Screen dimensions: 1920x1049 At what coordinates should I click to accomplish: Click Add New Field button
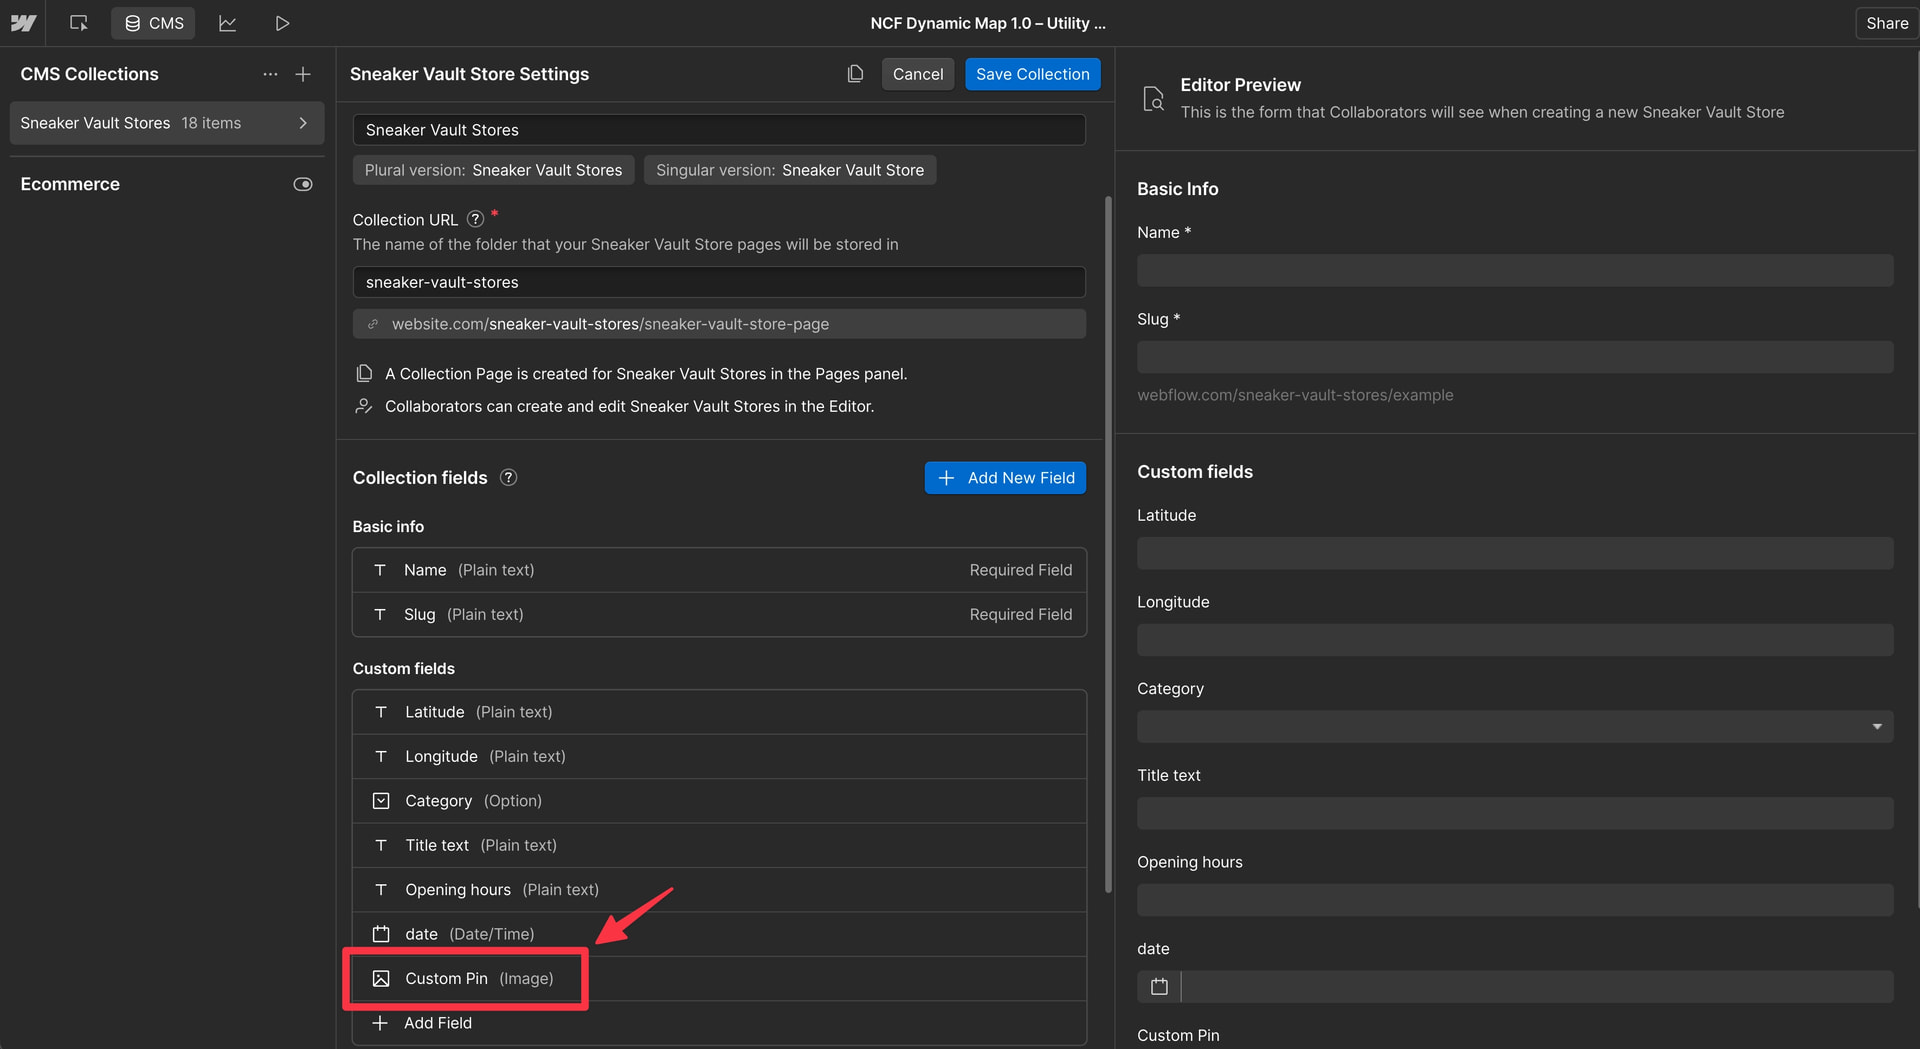[x=1005, y=478]
